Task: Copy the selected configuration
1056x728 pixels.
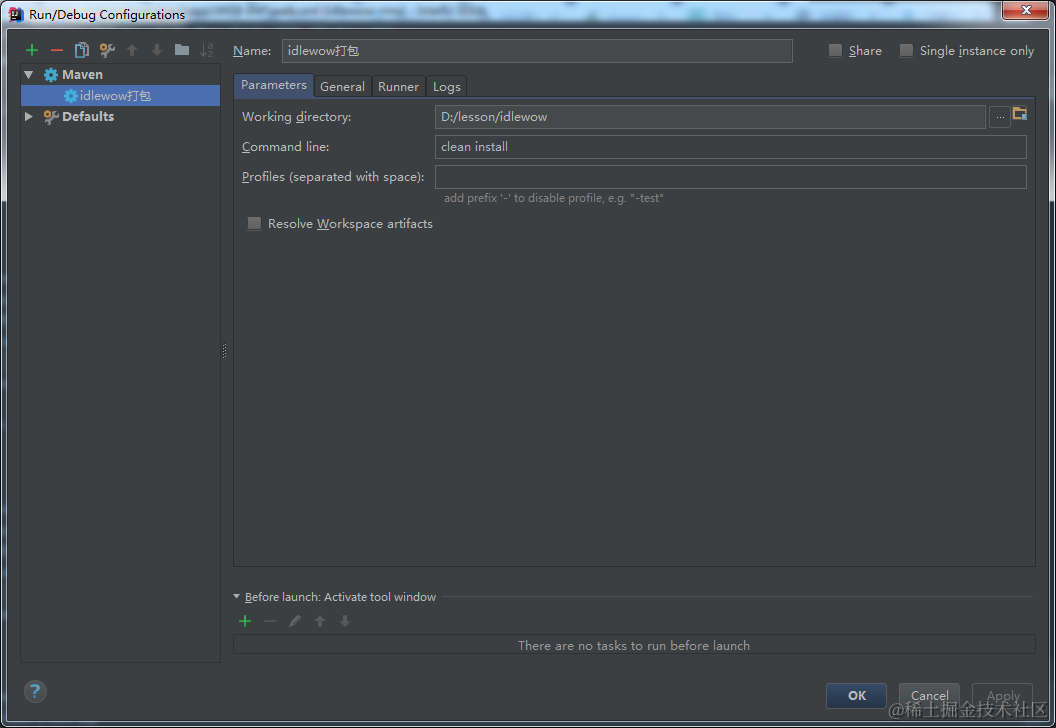Action: click(81, 50)
